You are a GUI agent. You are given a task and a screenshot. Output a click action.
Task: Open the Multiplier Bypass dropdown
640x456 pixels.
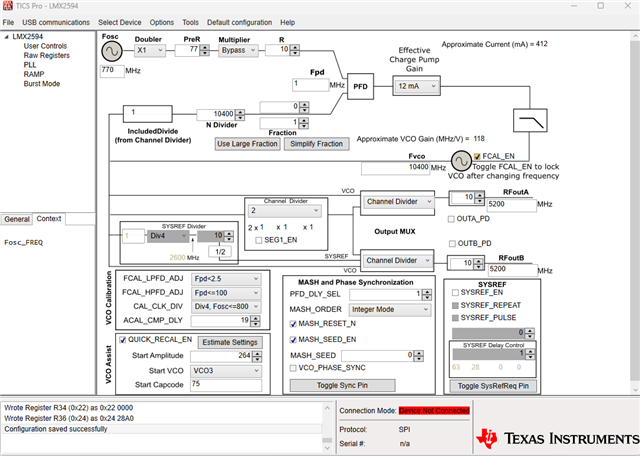[238, 51]
